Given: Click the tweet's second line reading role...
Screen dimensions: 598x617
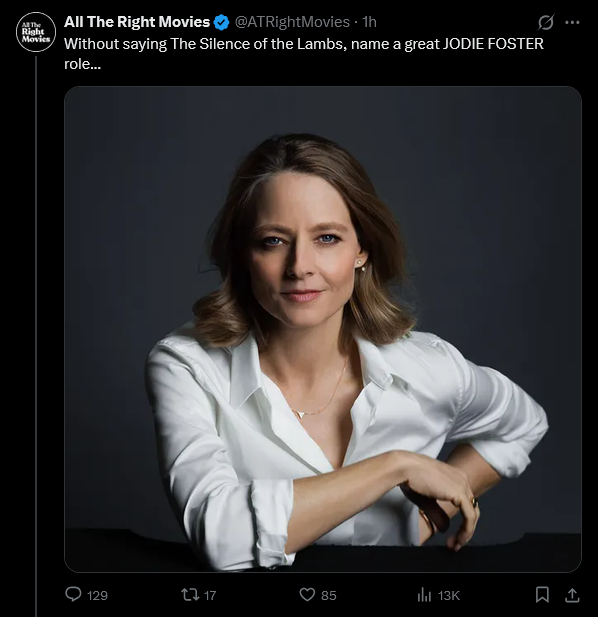Looking at the screenshot, I should pos(83,64).
